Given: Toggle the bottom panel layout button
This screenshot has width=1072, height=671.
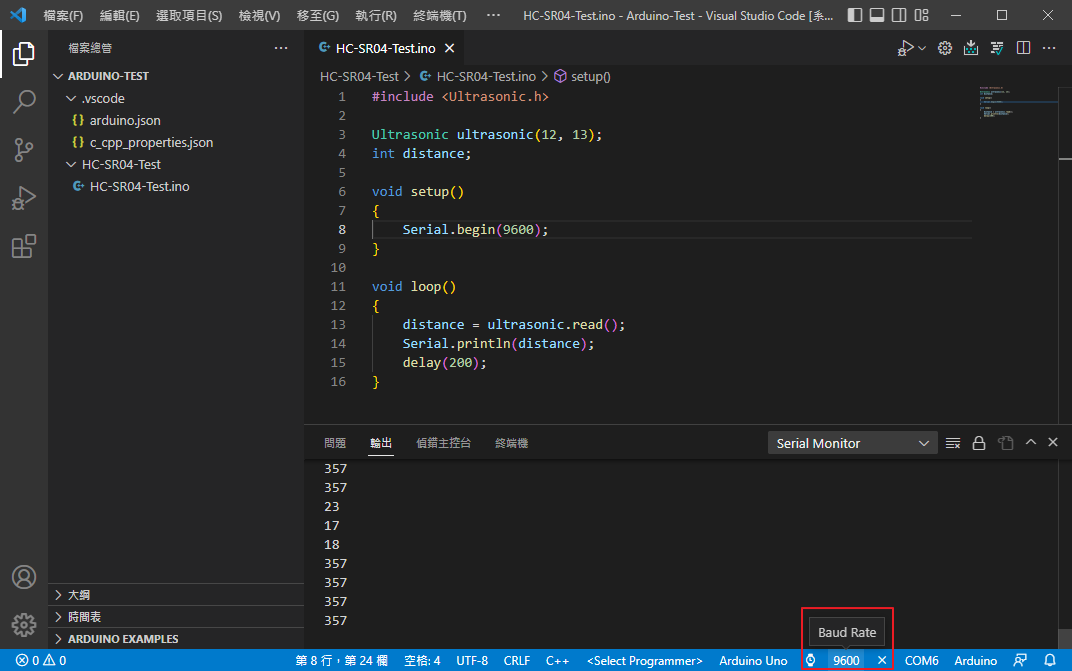Looking at the screenshot, I should click(876, 16).
